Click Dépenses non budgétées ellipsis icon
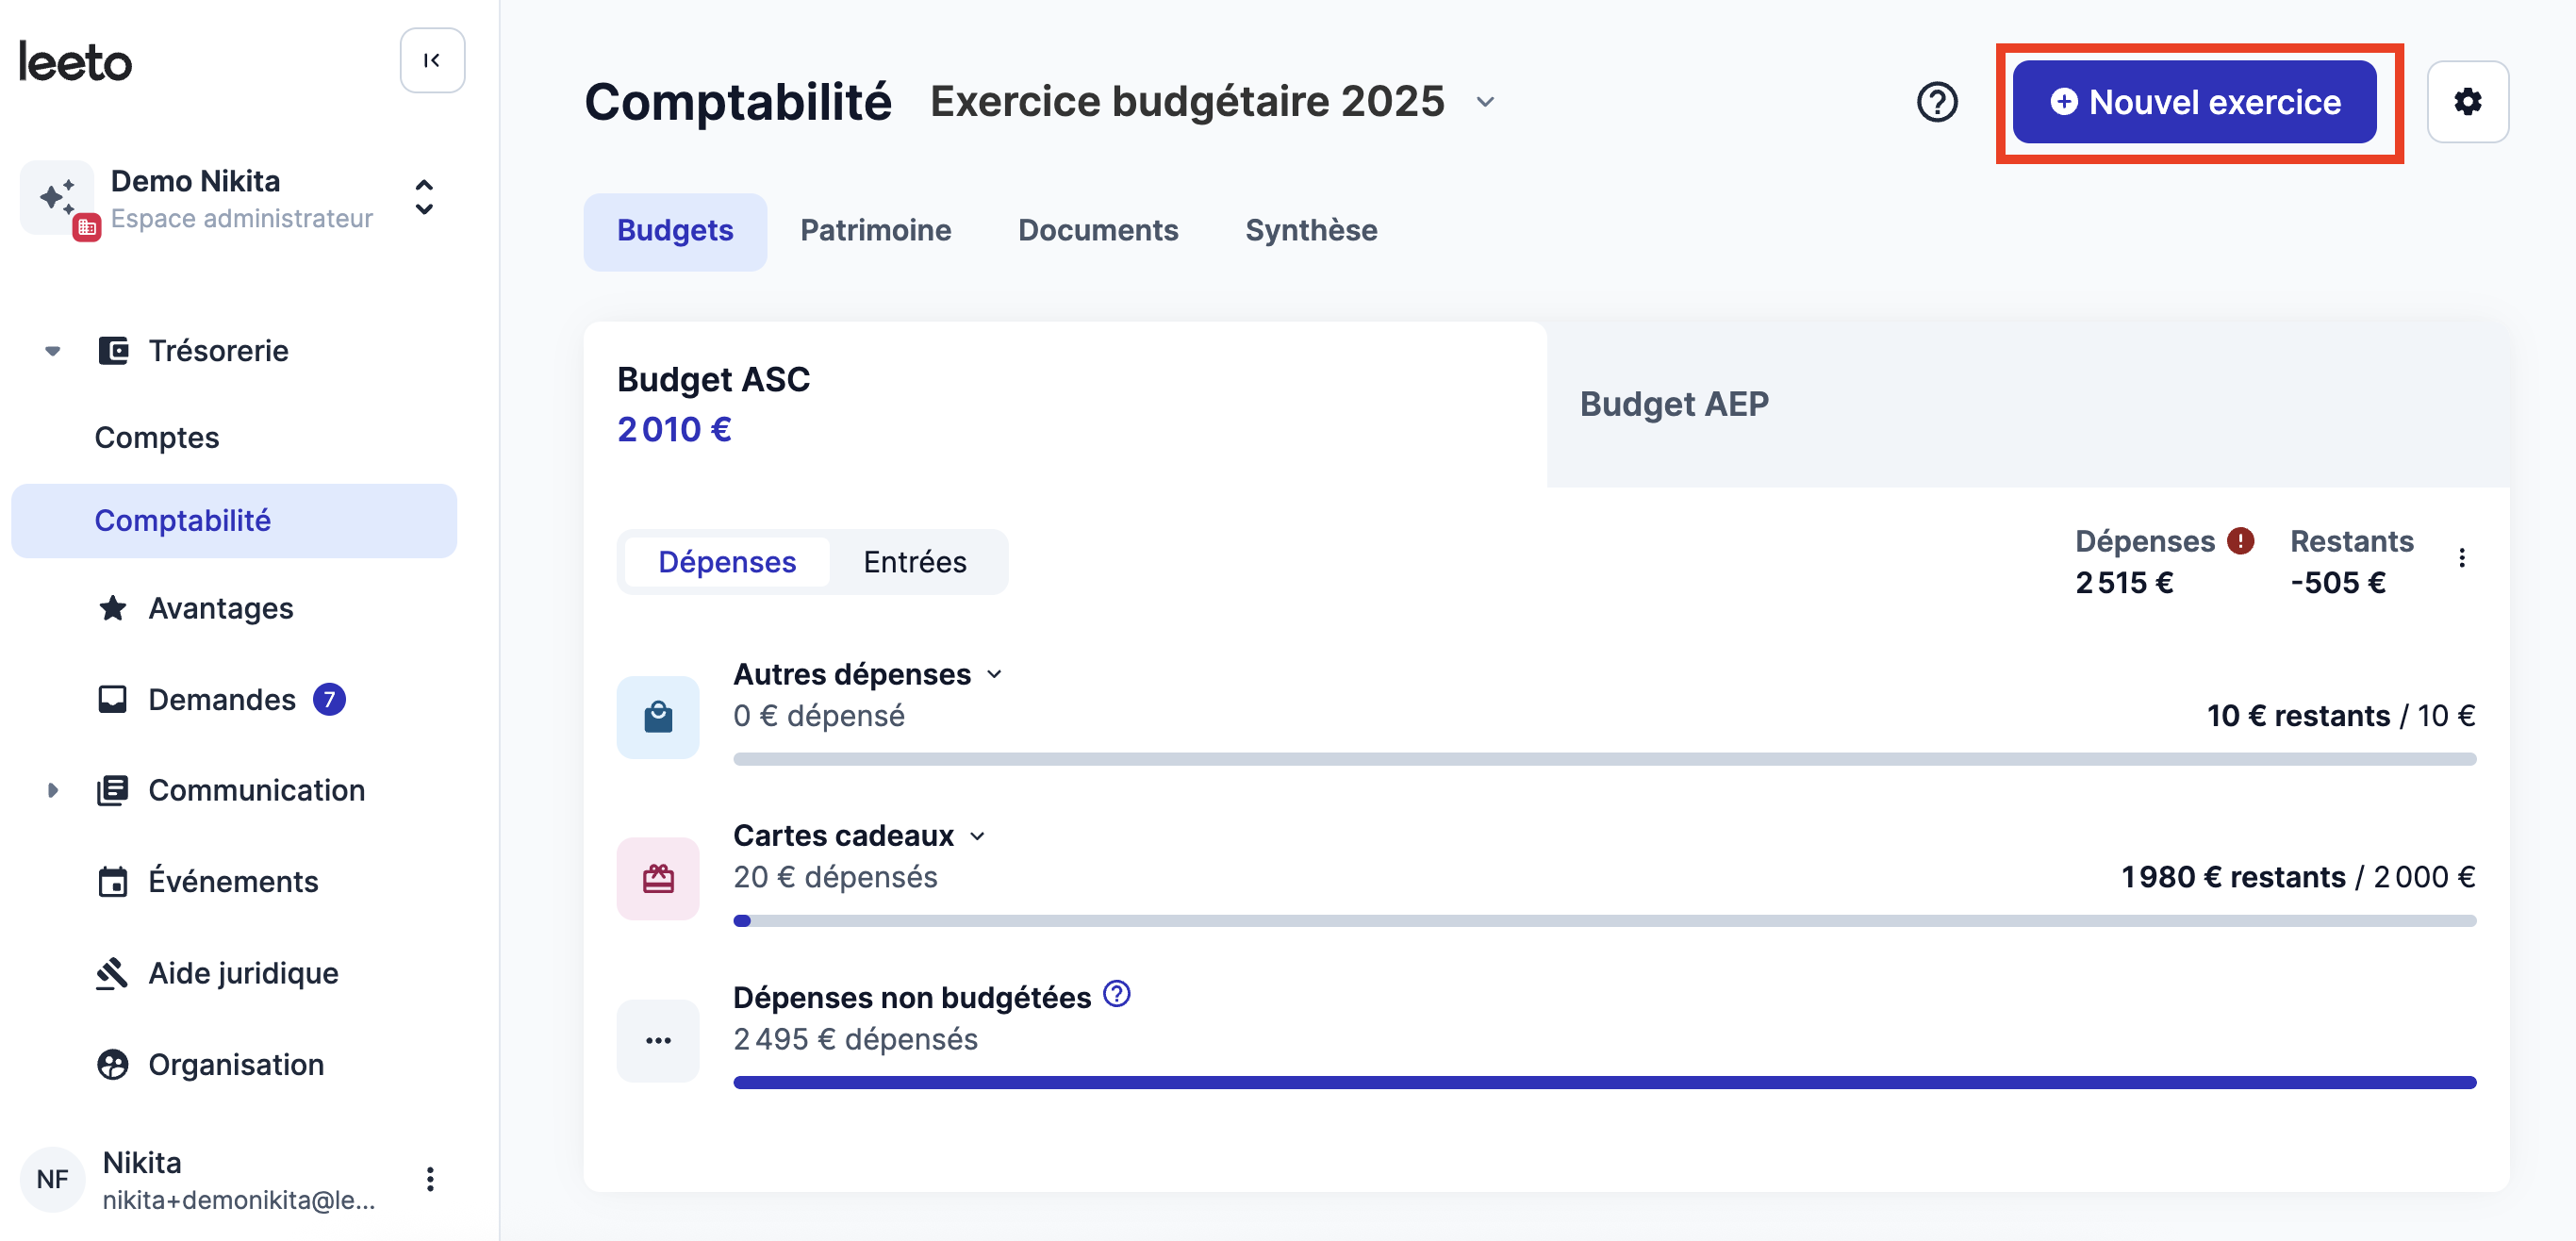 (658, 1041)
